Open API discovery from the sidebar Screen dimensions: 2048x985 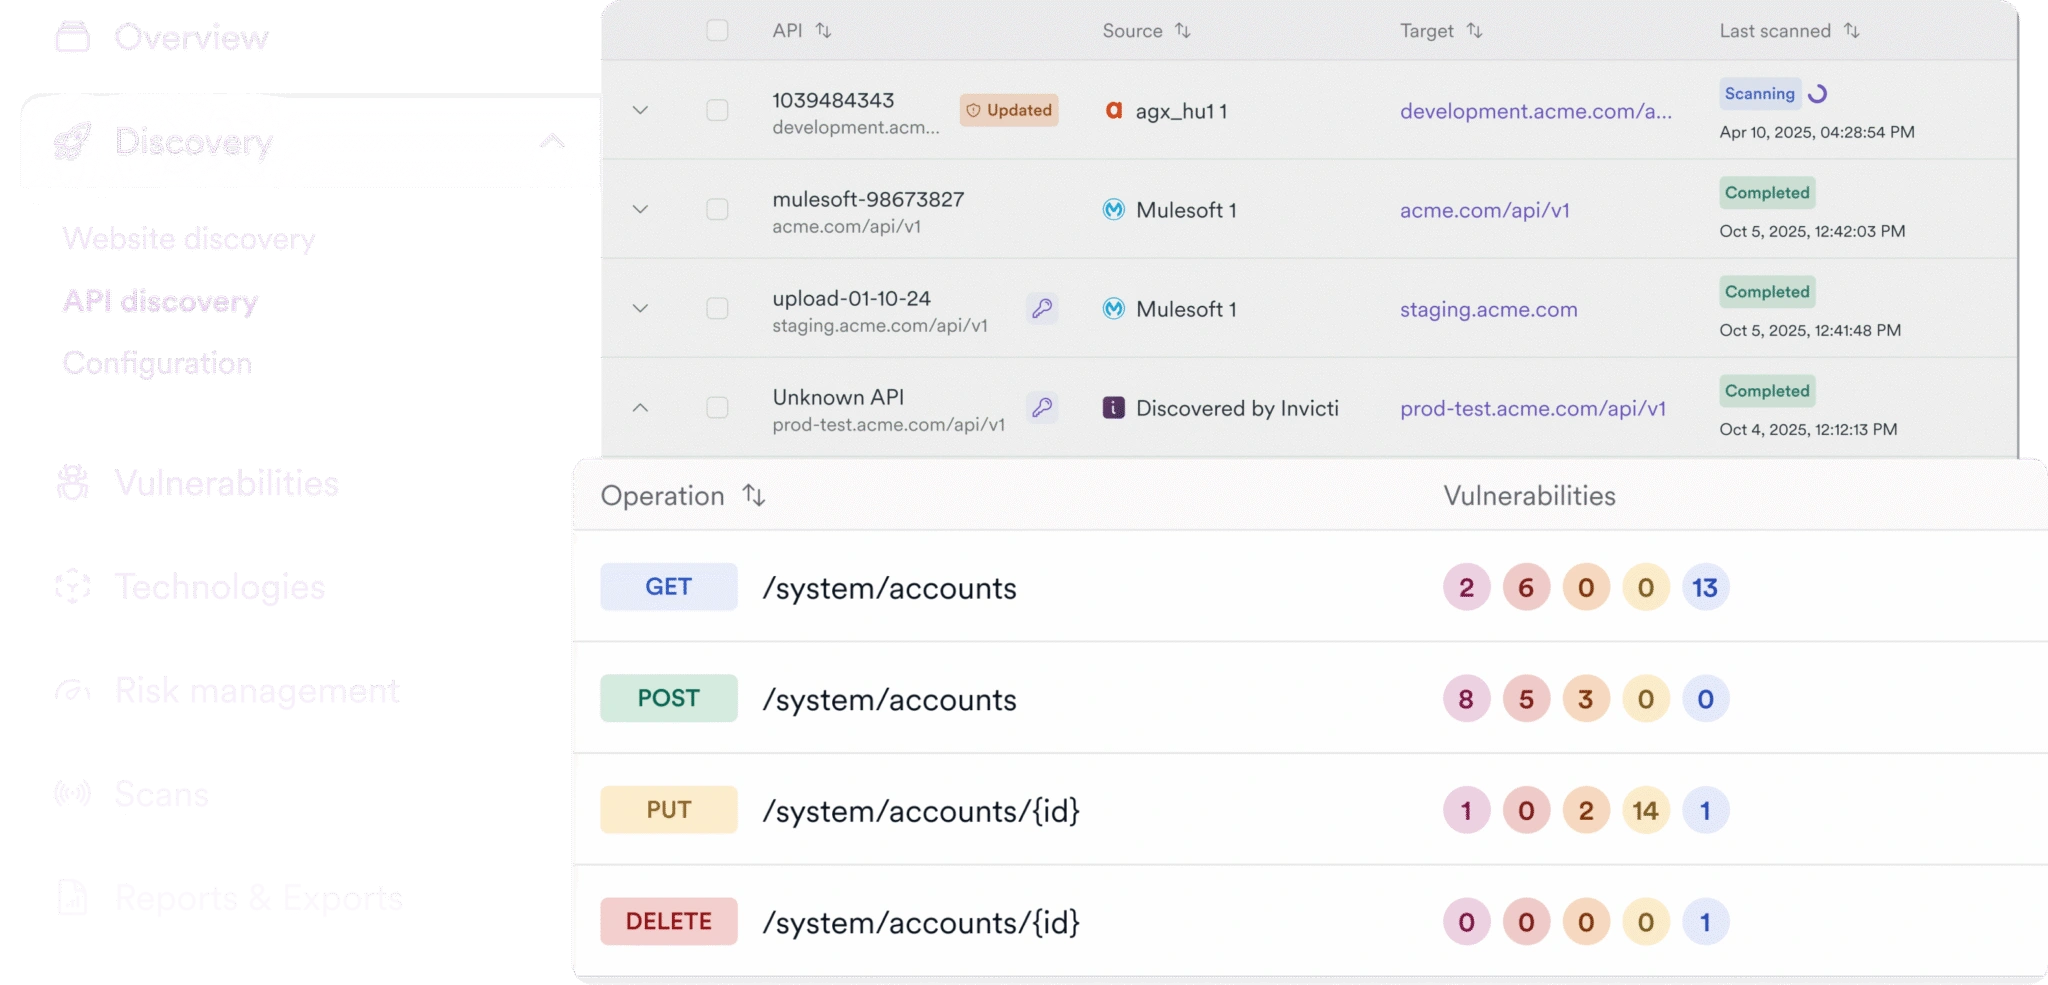tap(160, 301)
